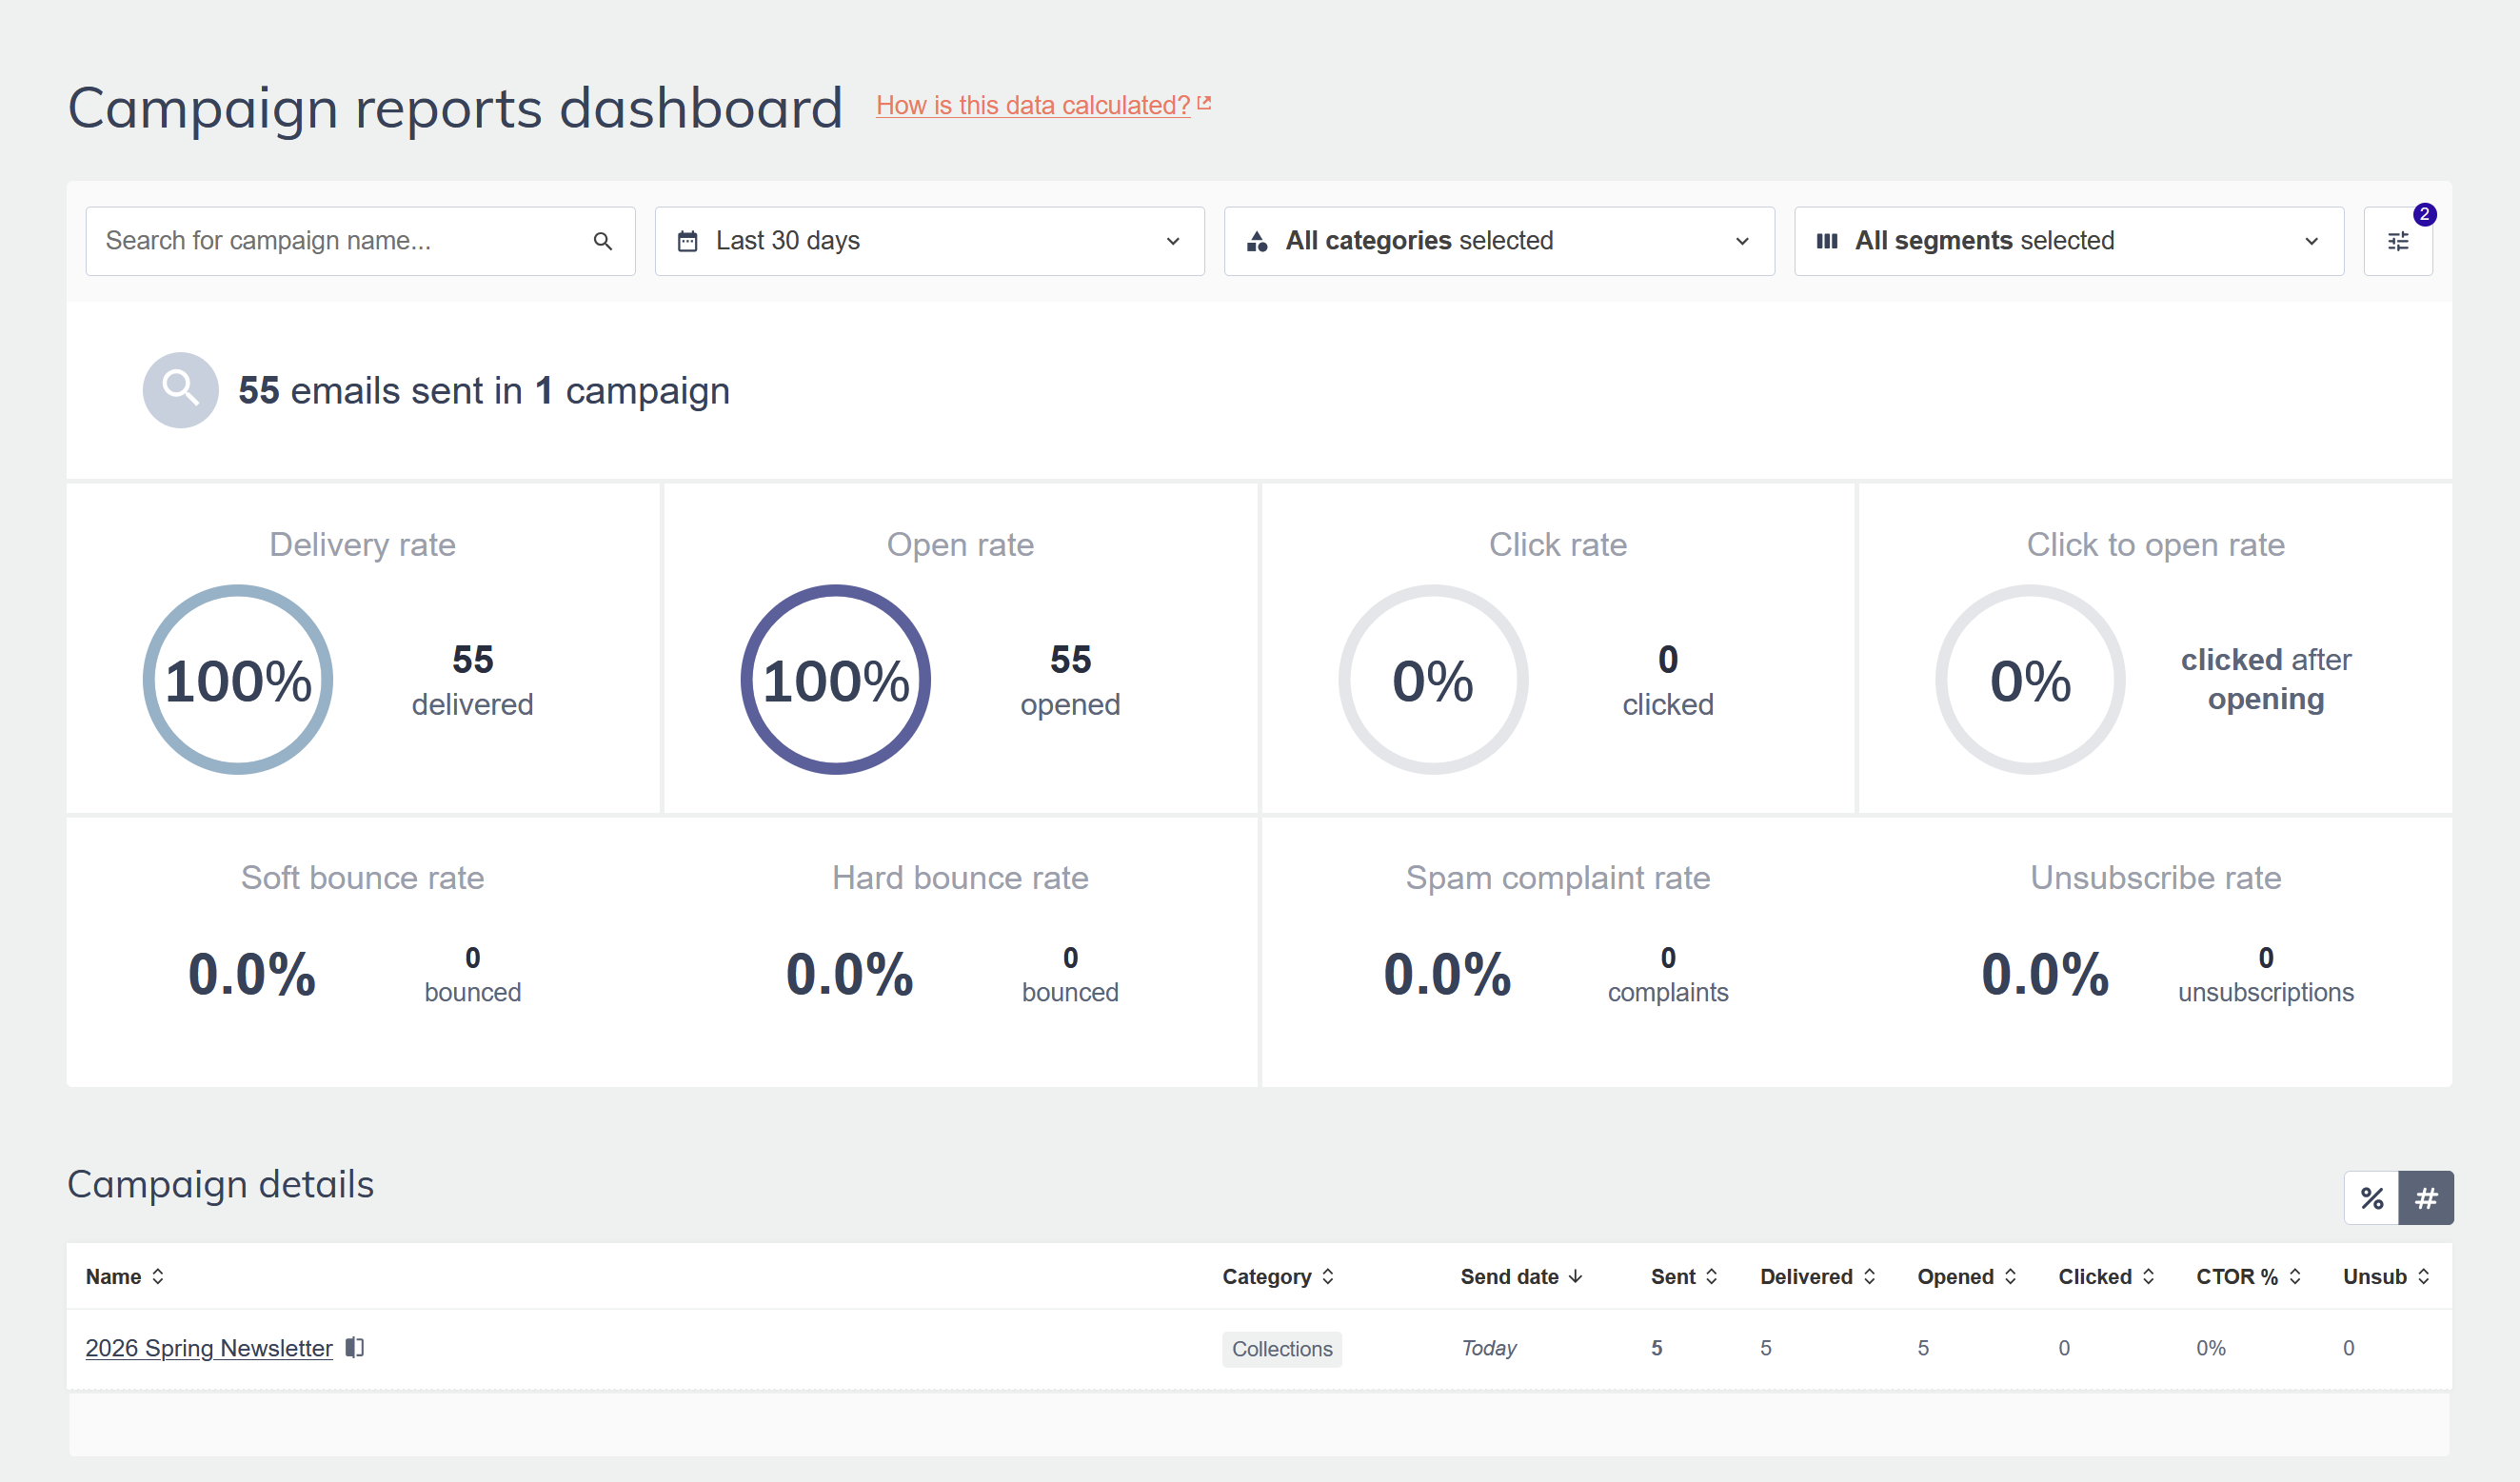Click the split-test icon beside 2026 Spring Newsletter
Image resolution: width=2520 pixels, height=1482 pixels.
coord(355,1347)
